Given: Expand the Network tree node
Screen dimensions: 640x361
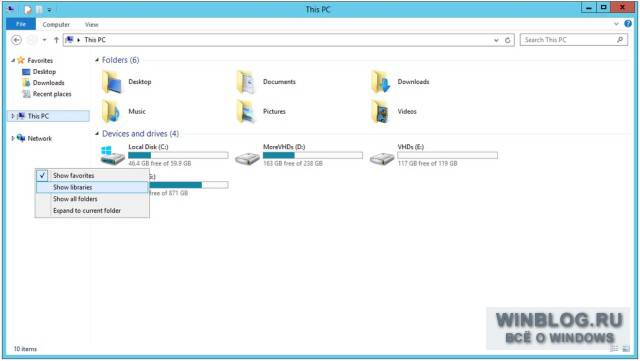Looking at the screenshot, I should click(x=13, y=138).
